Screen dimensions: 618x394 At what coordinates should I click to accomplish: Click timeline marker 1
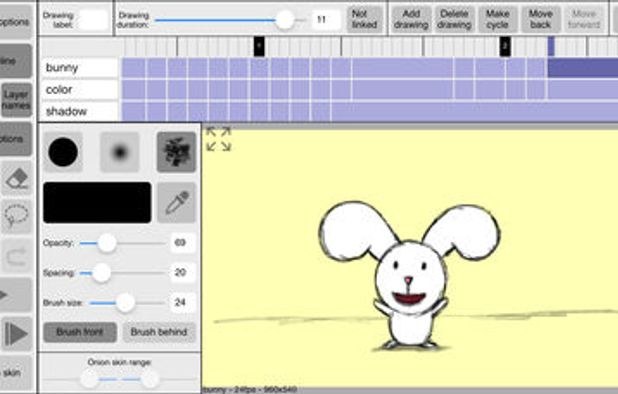click(x=259, y=46)
